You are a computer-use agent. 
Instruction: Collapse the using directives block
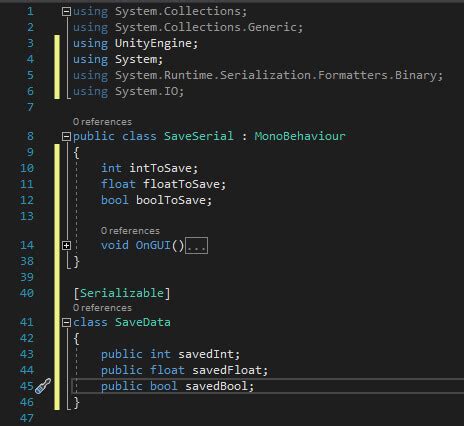click(x=67, y=12)
